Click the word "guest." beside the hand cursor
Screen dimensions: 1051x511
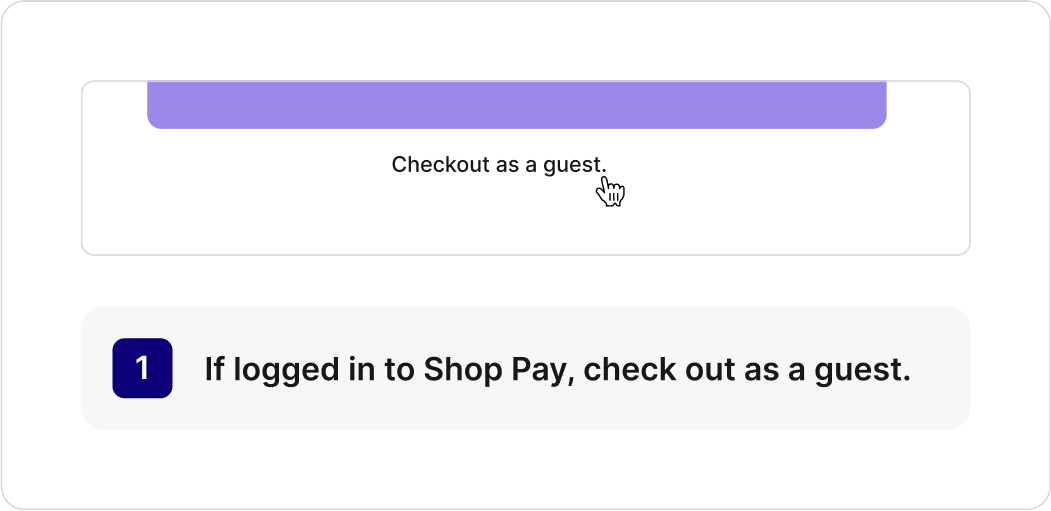click(574, 165)
